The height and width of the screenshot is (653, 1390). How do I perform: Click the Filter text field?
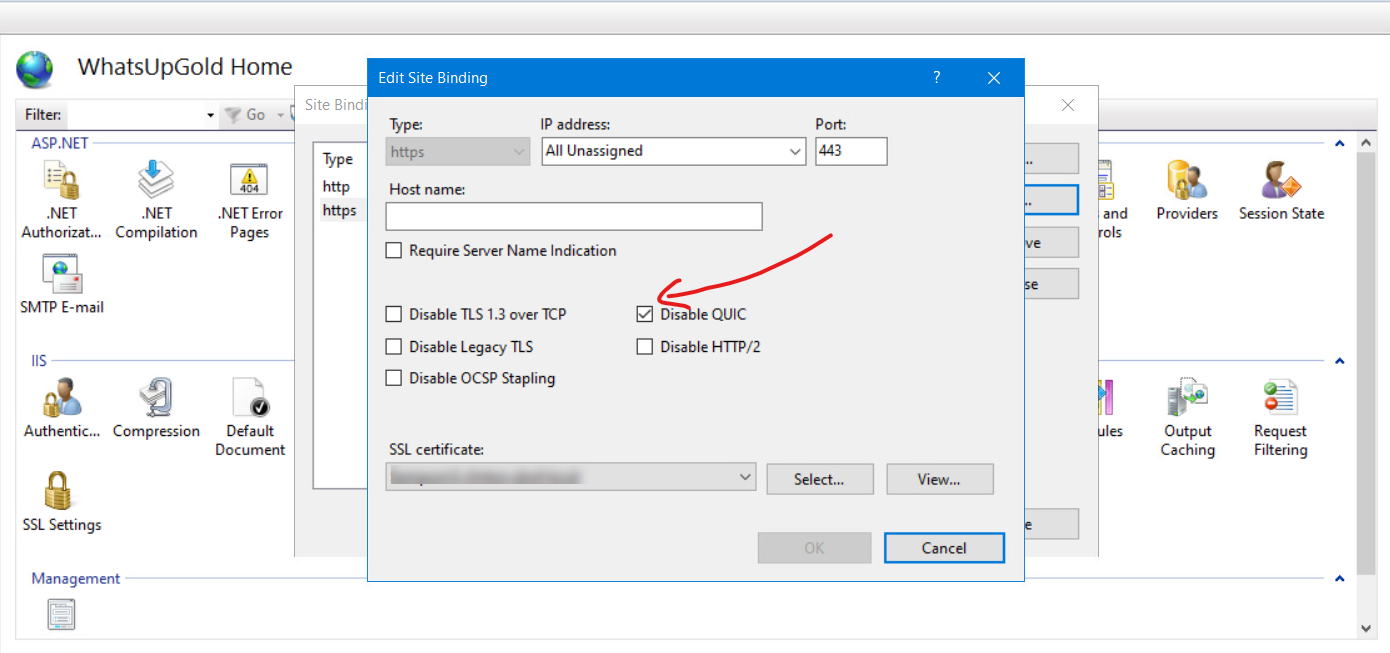coord(134,115)
